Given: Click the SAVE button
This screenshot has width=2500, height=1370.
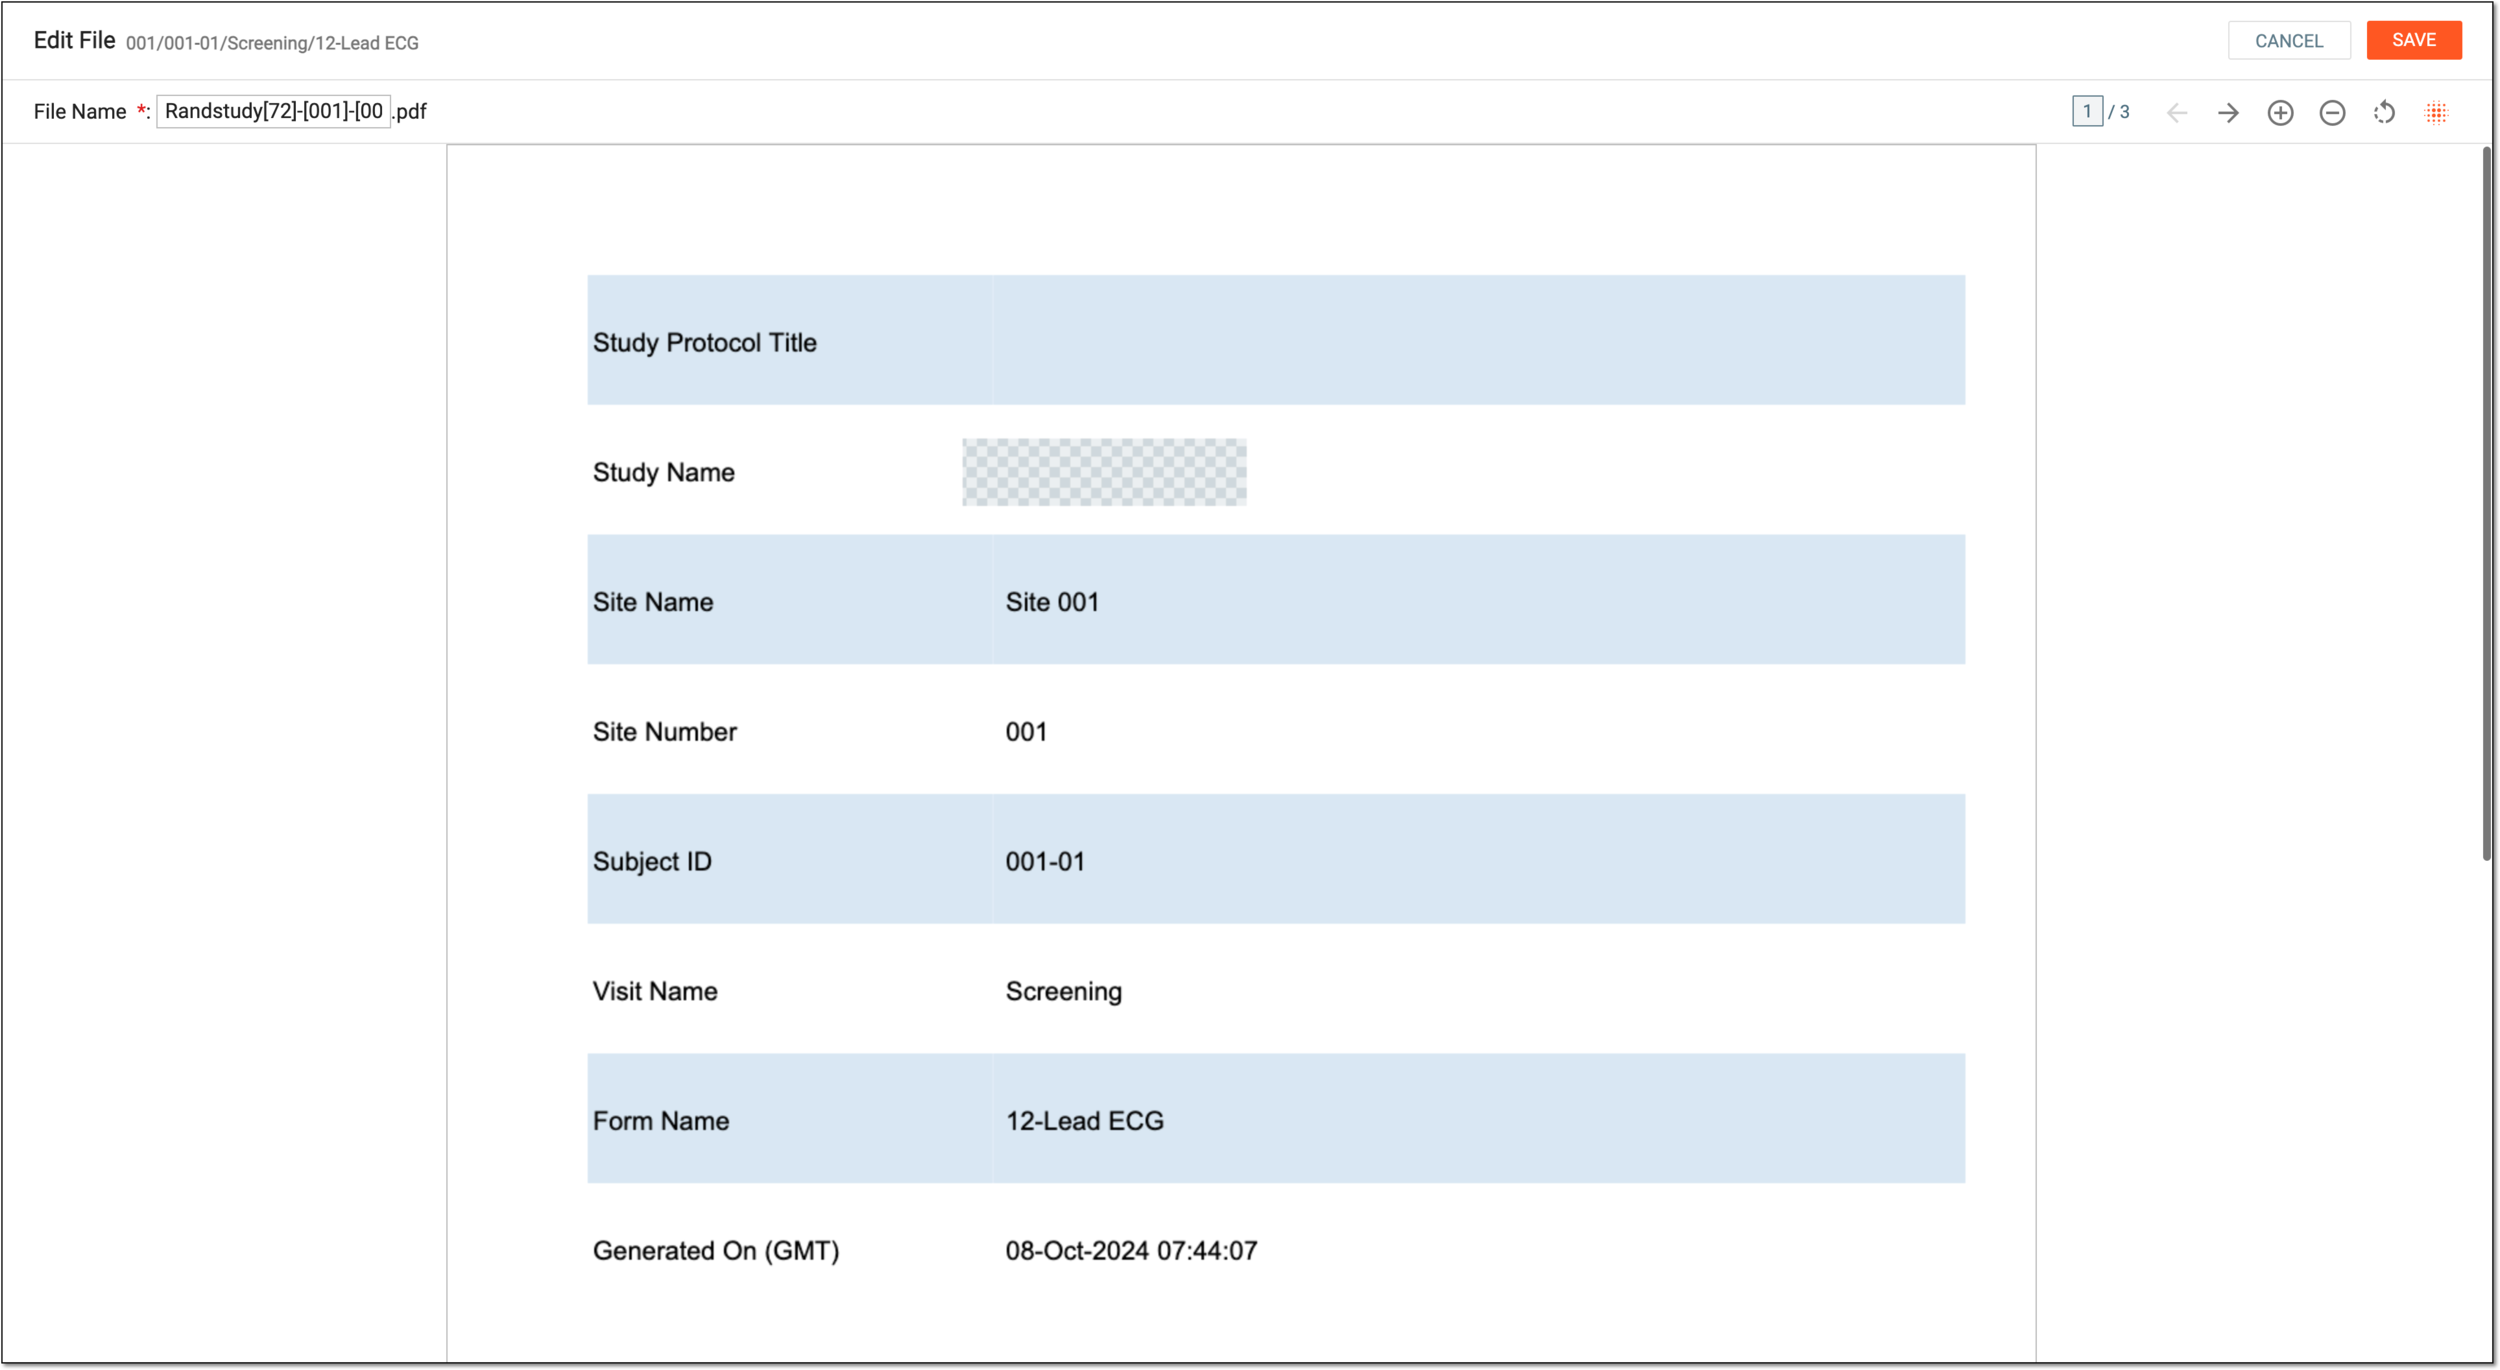Looking at the screenshot, I should point(2414,40).
